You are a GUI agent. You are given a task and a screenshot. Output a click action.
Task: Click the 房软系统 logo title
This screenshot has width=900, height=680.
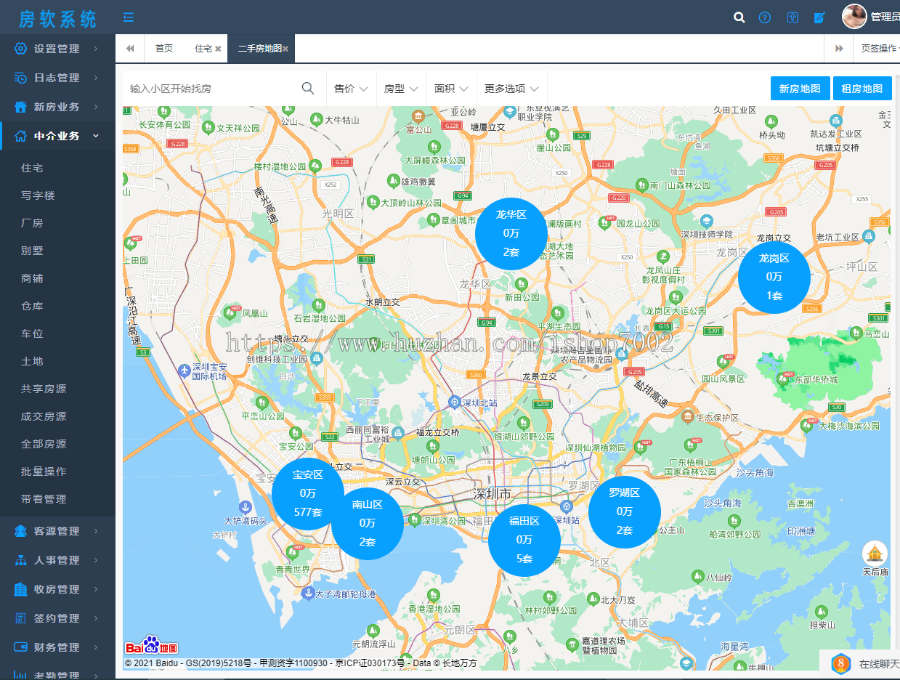[x=57, y=18]
